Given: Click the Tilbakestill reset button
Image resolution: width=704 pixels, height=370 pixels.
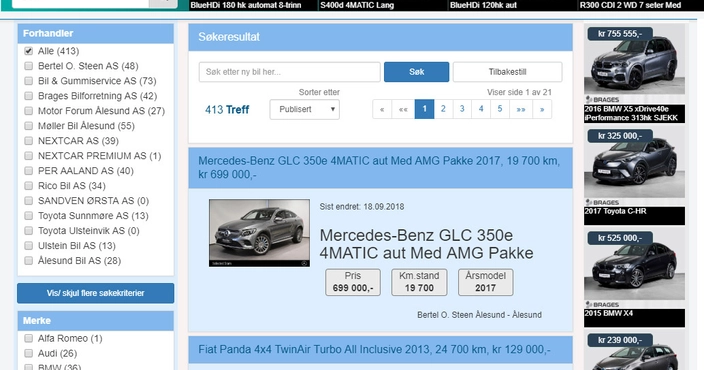Looking at the screenshot, I should 507,72.
